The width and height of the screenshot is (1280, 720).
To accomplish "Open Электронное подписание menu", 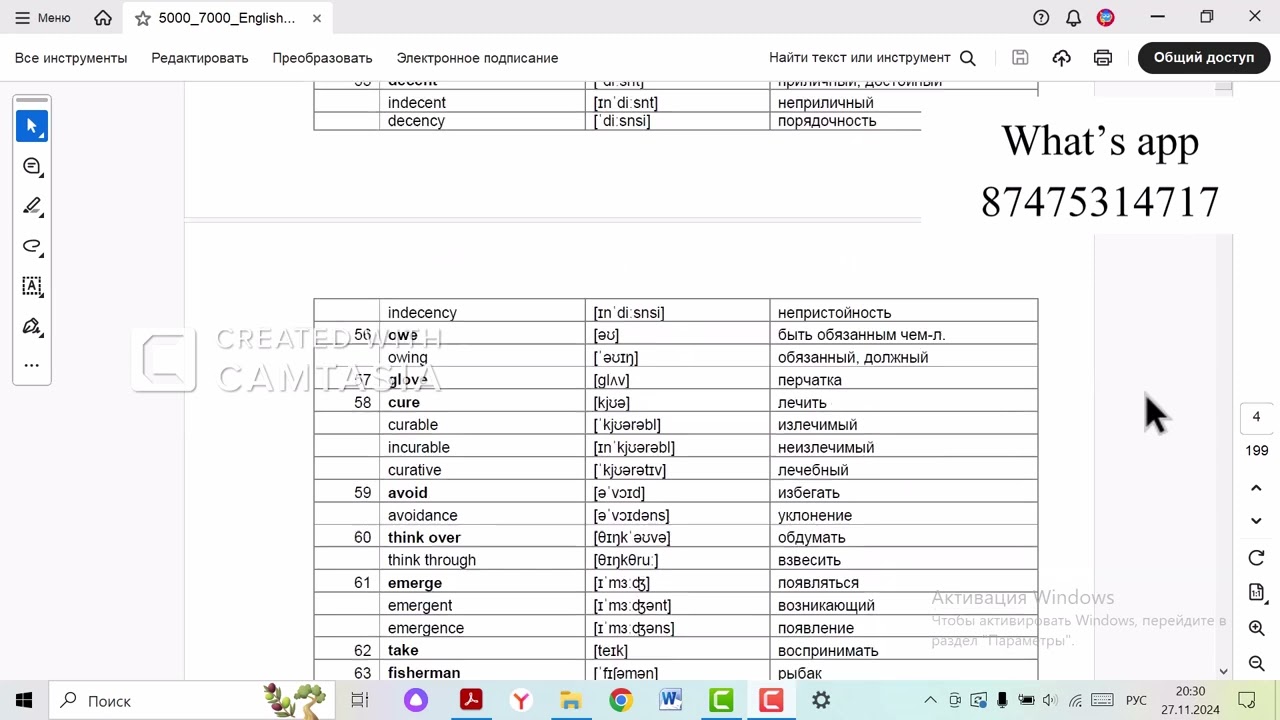I will (x=477, y=58).
